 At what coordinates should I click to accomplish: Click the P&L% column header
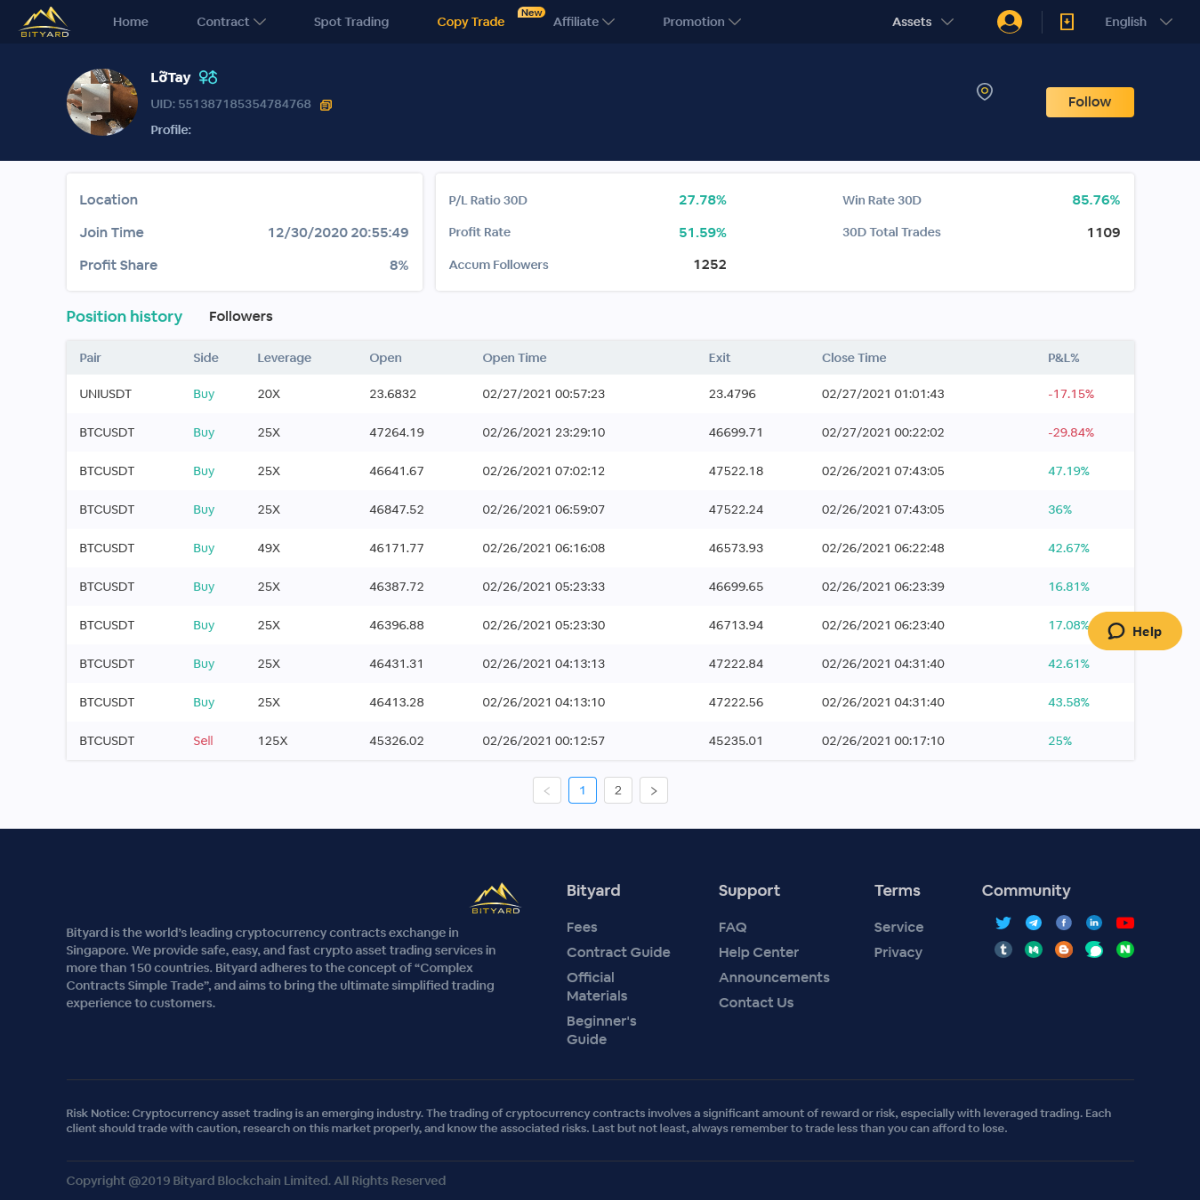(x=1064, y=357)
